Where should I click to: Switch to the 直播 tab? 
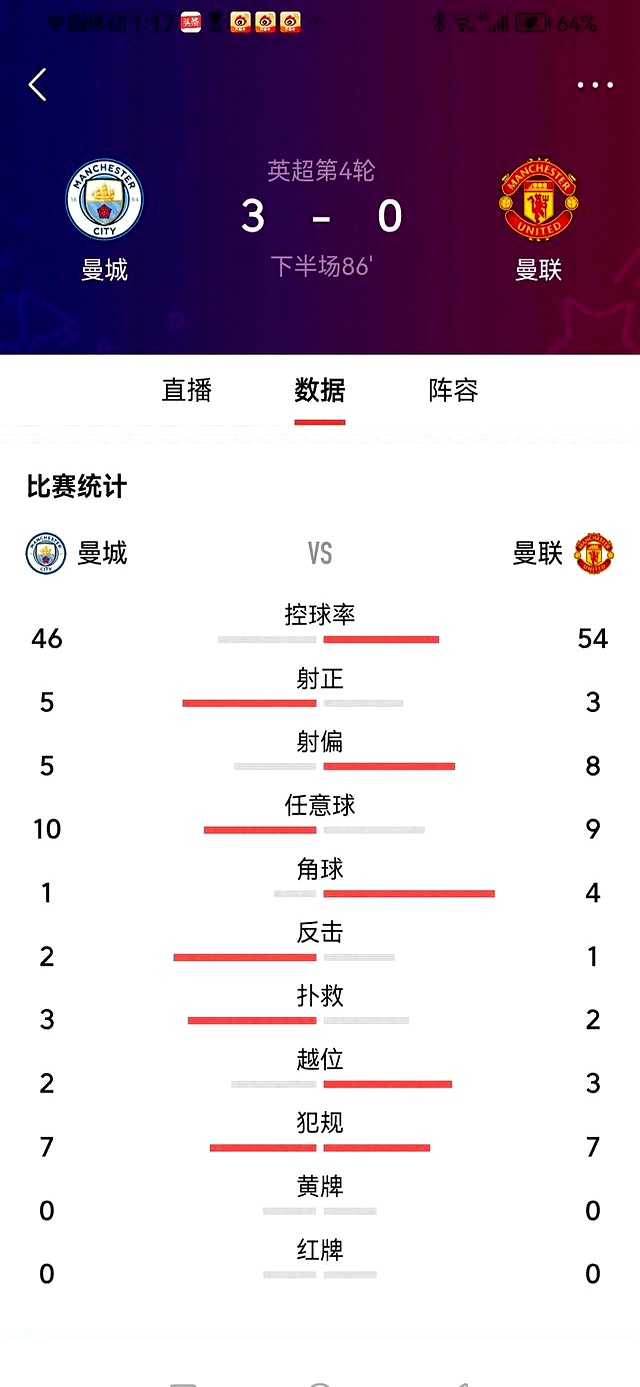tap(187, 390)
